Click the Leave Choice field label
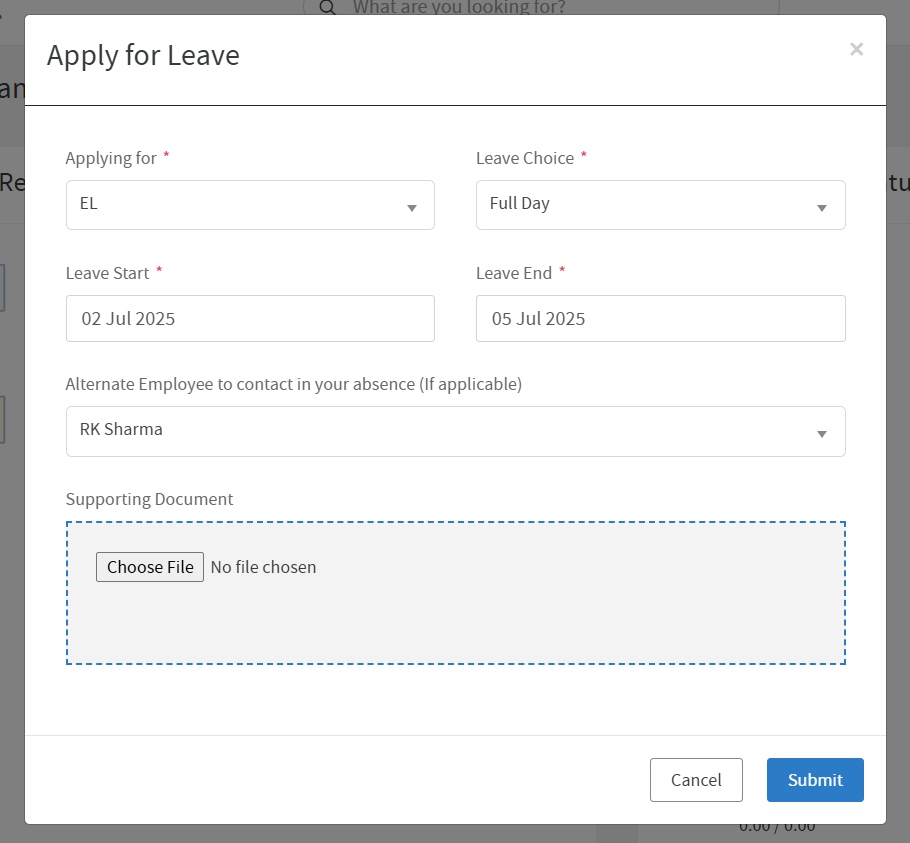Viewport: 910px width, 843px height. [525, 158]
